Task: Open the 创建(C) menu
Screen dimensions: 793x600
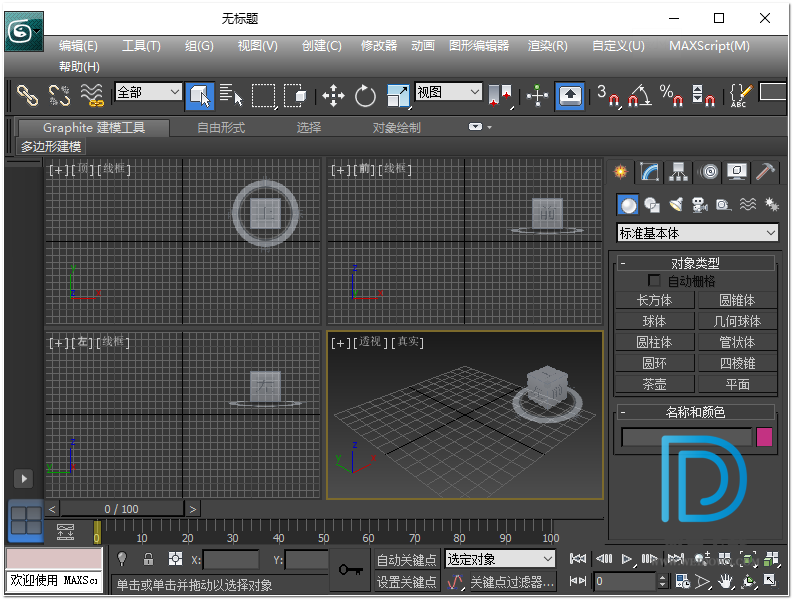Action: 322,46
